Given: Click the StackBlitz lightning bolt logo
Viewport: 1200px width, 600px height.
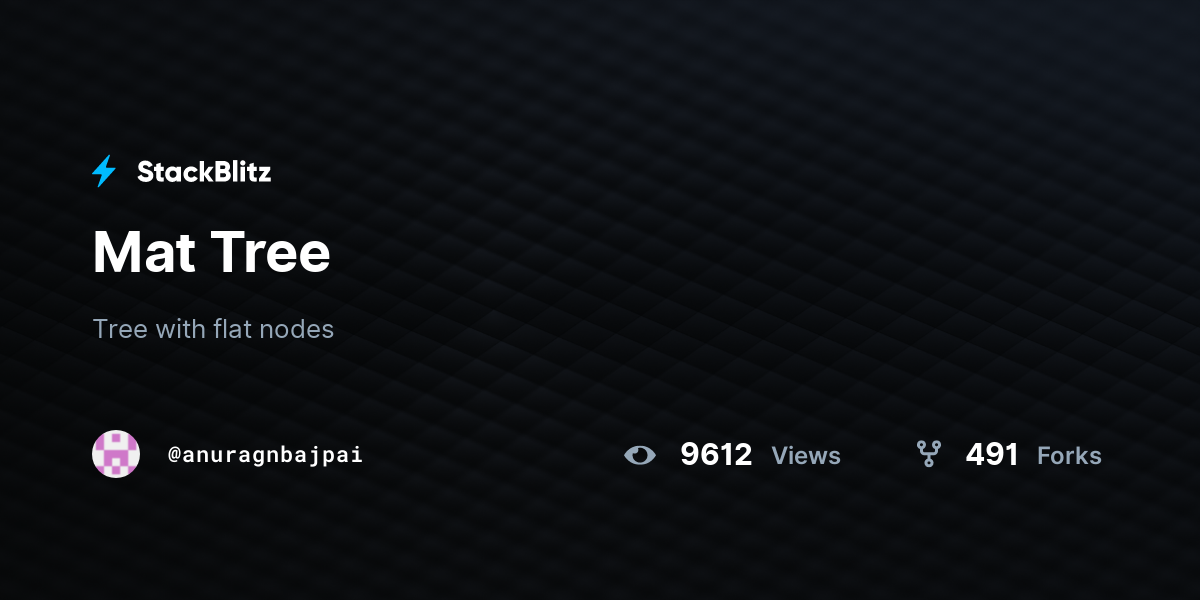Looking at the screenshot, I should click(x=104, y=172).
